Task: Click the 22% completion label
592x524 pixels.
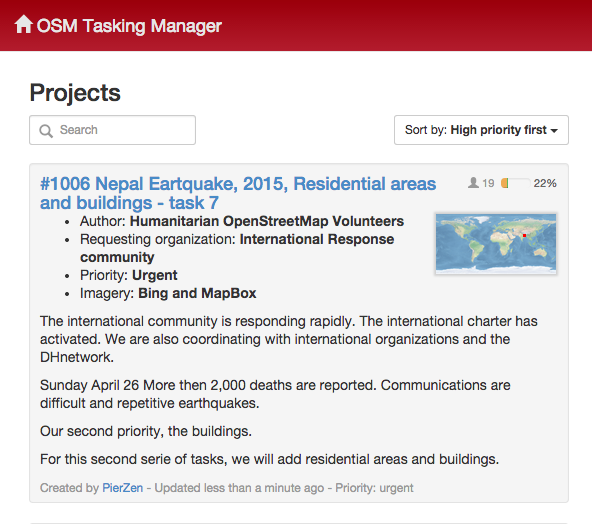Action: coord(545,183)
